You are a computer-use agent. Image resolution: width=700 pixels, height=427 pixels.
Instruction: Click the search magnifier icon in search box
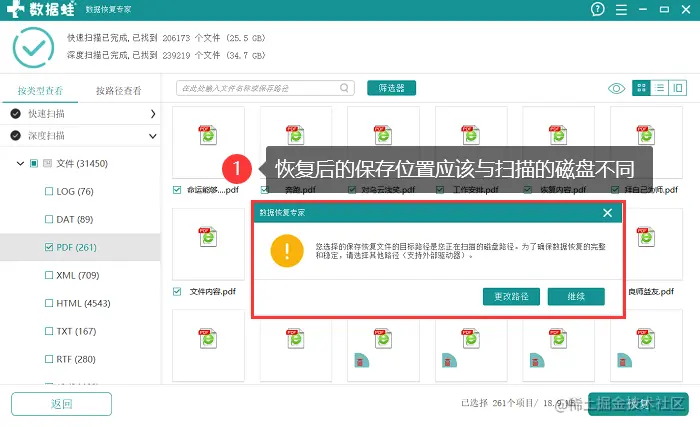(x=344, y=88)
